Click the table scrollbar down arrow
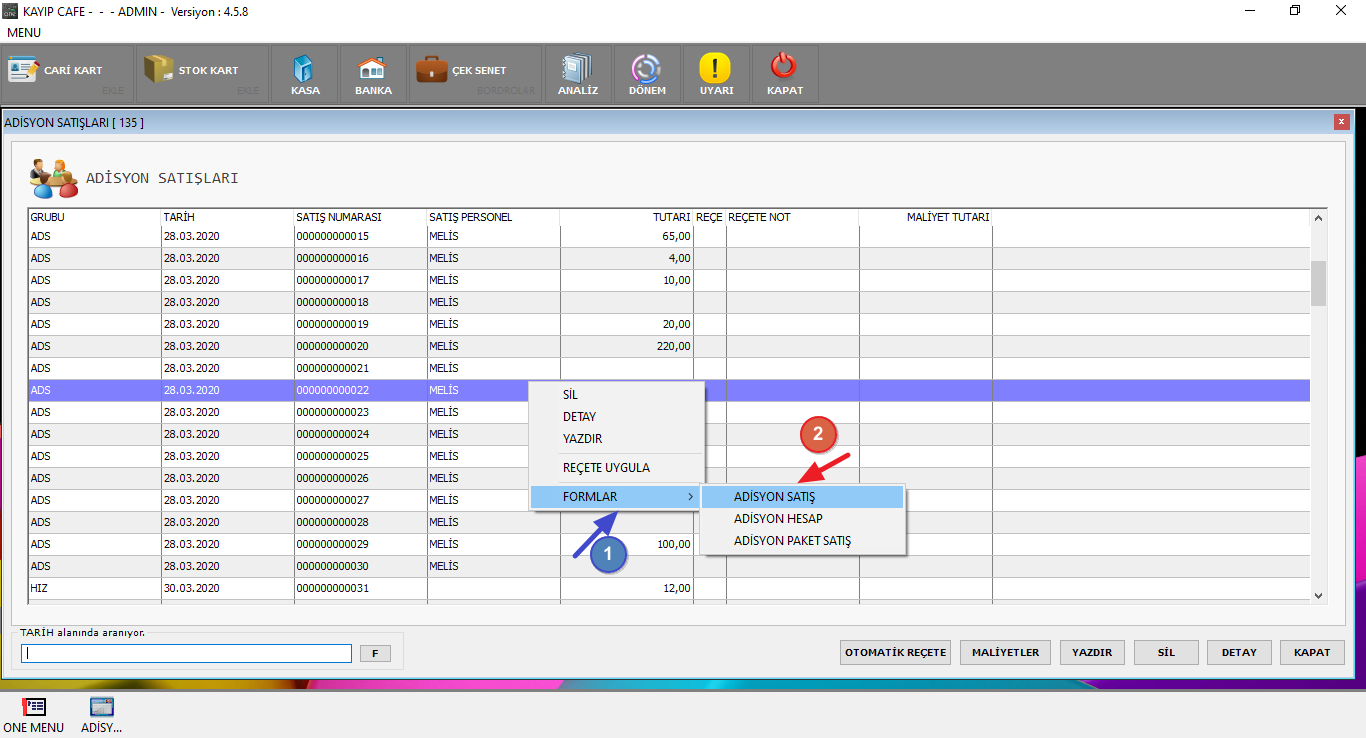The width and height of the screenshot is (1366, 738). (1318, 595)
